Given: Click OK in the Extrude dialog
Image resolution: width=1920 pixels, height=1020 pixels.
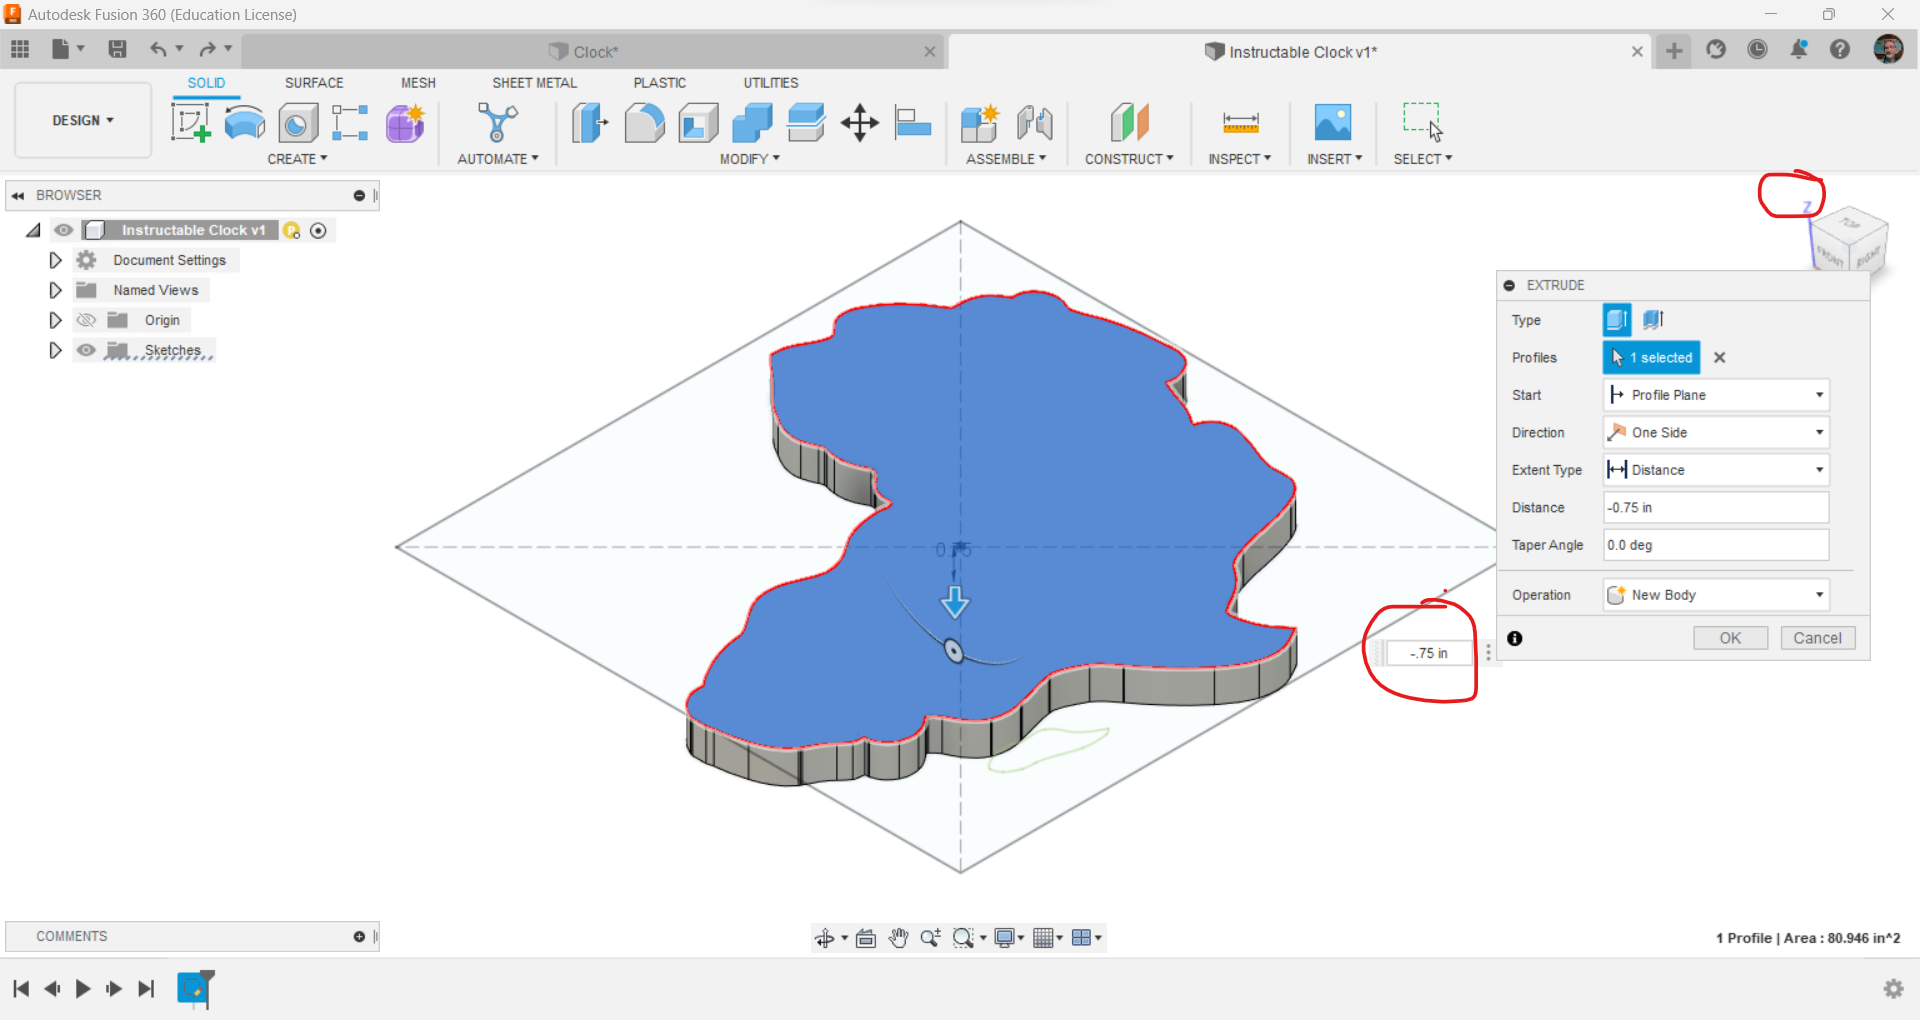Looking at the screenshot, I should point(1730,638).
